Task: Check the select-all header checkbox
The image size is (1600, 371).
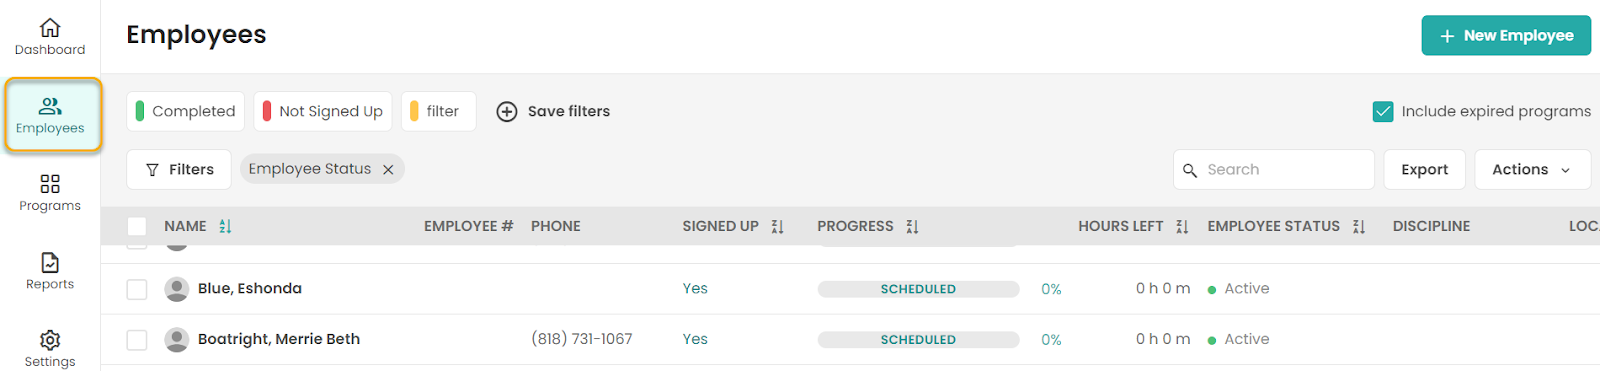Action: pos(137,227)
